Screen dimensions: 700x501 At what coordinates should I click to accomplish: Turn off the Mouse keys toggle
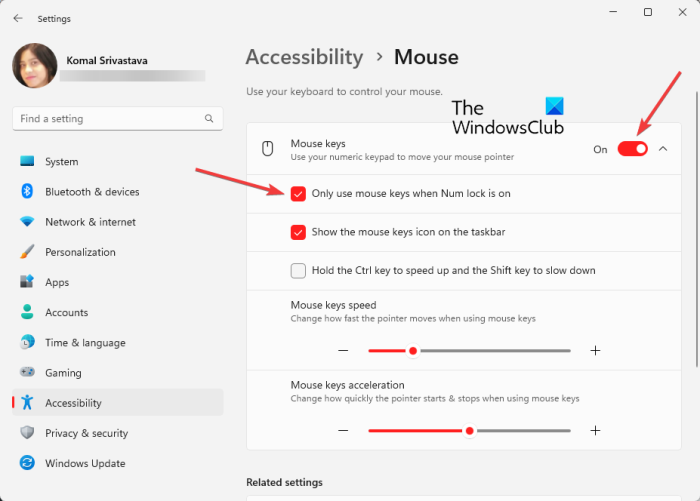[632, 149]
